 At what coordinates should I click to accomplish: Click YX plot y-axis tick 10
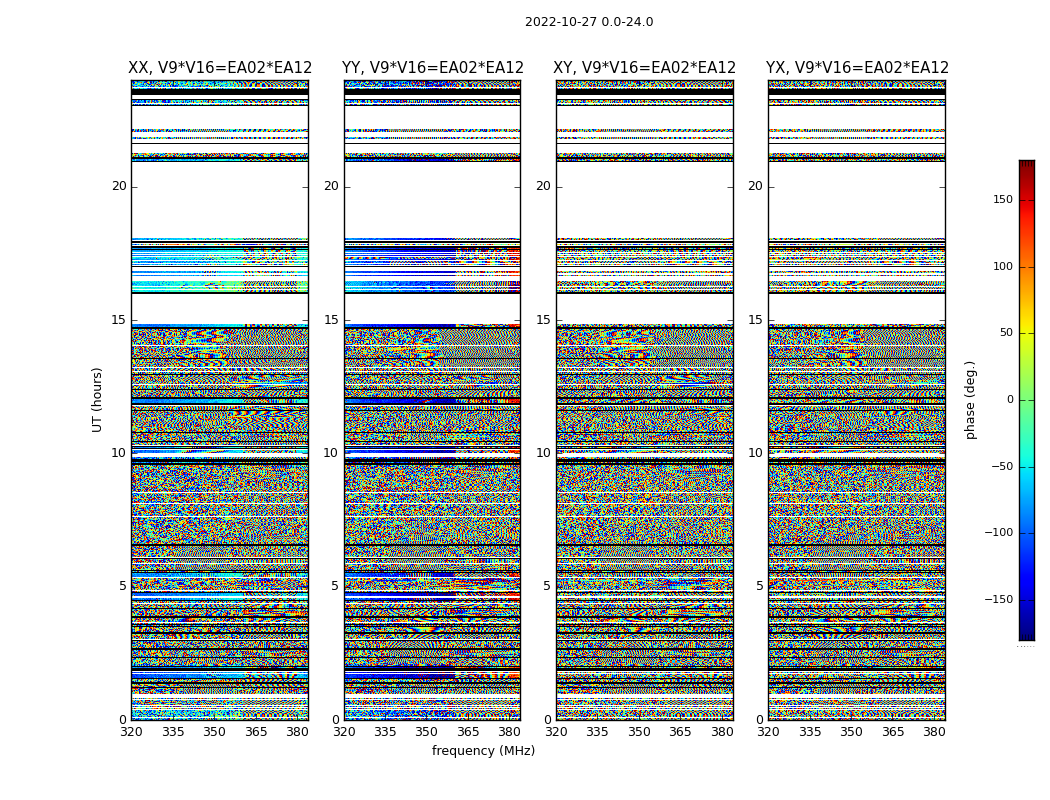point(755,453)
